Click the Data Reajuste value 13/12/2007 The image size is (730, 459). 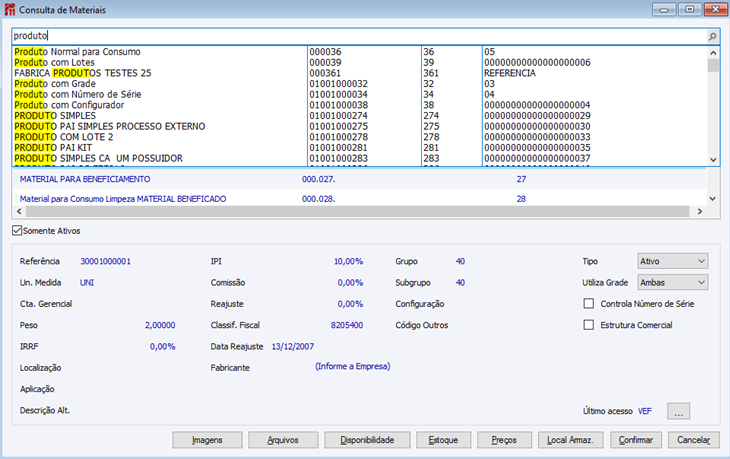tap(293, 346)
